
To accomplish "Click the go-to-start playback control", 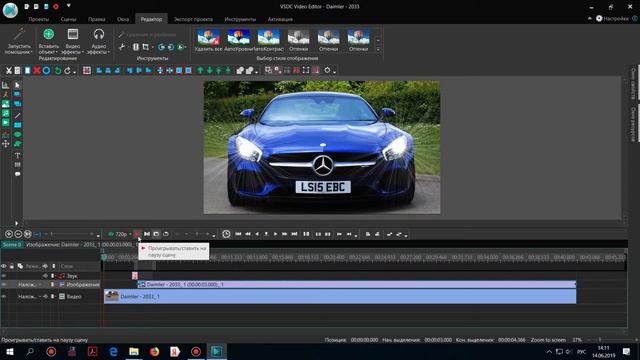I will click(x=238, y=234).
